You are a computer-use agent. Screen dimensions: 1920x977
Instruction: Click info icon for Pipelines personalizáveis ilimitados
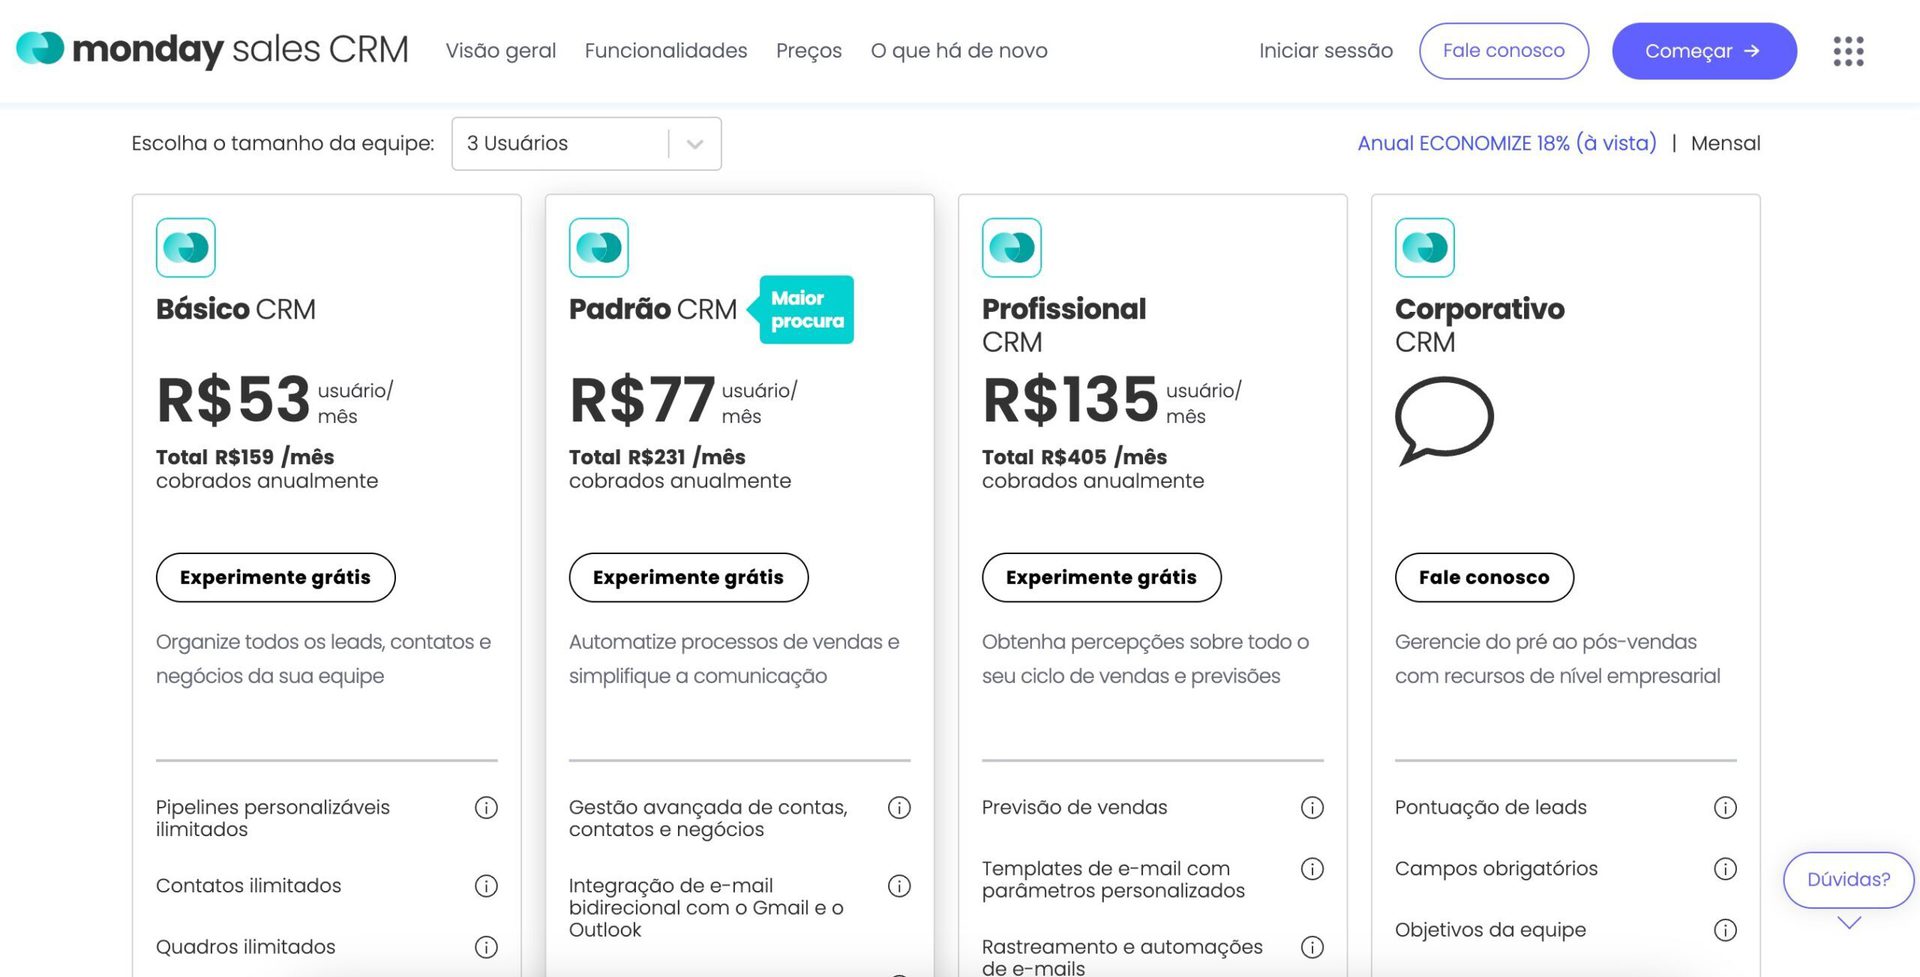[486, 808]
